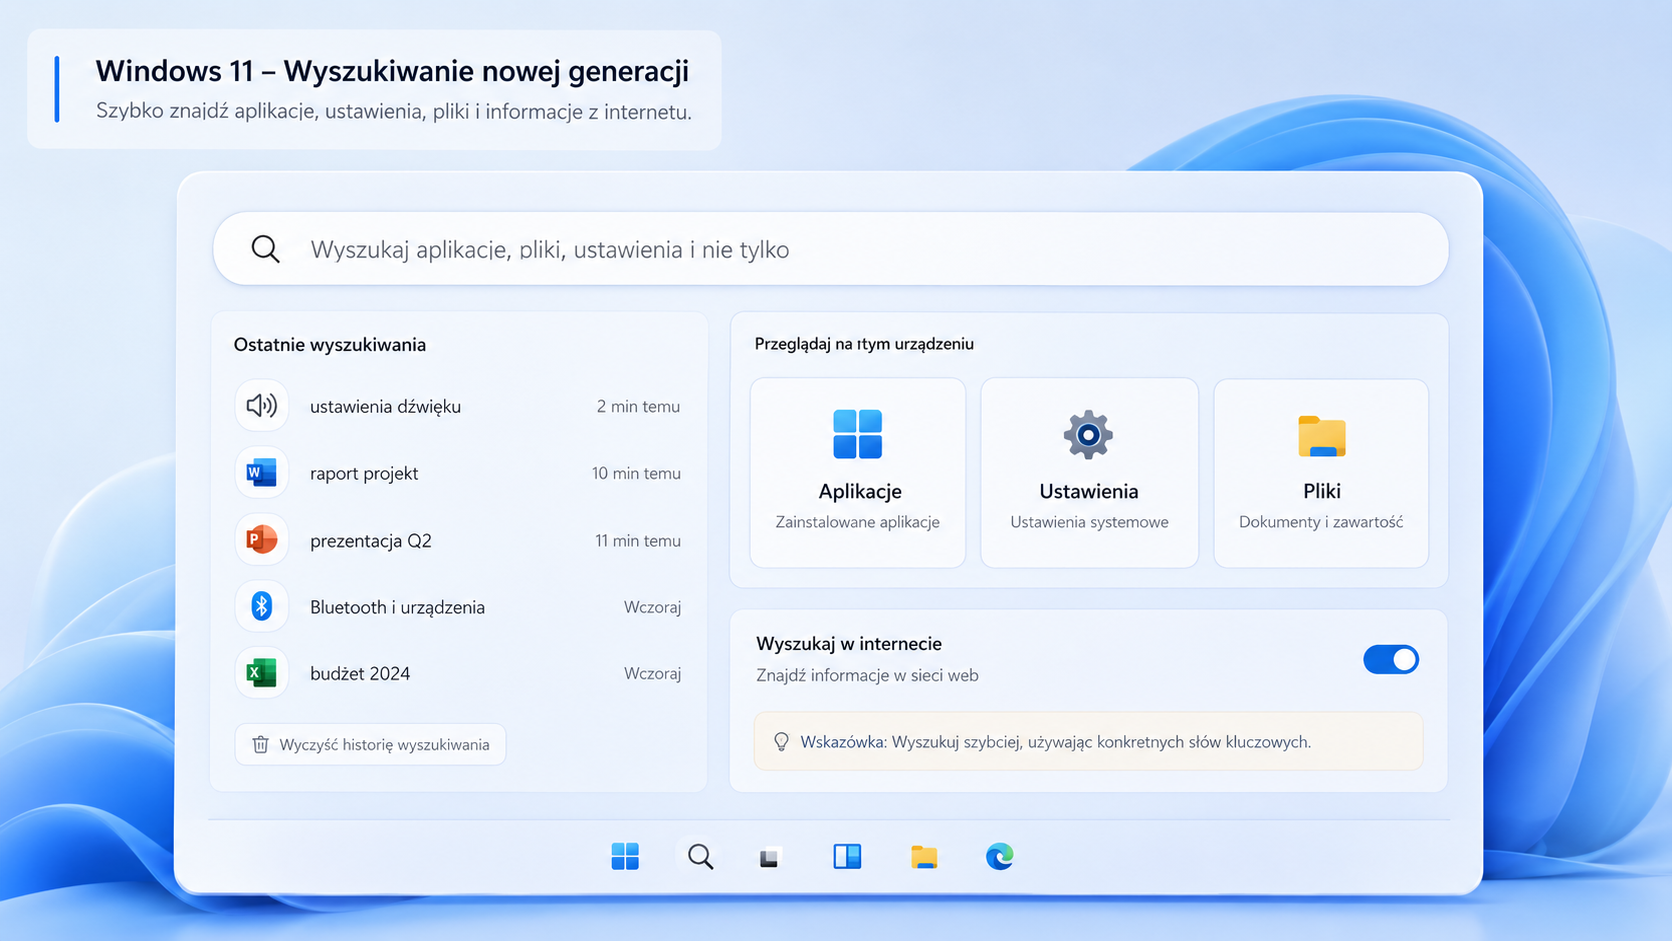Select recent search 'prezentacja Q2'

click(x=458, y=540)
